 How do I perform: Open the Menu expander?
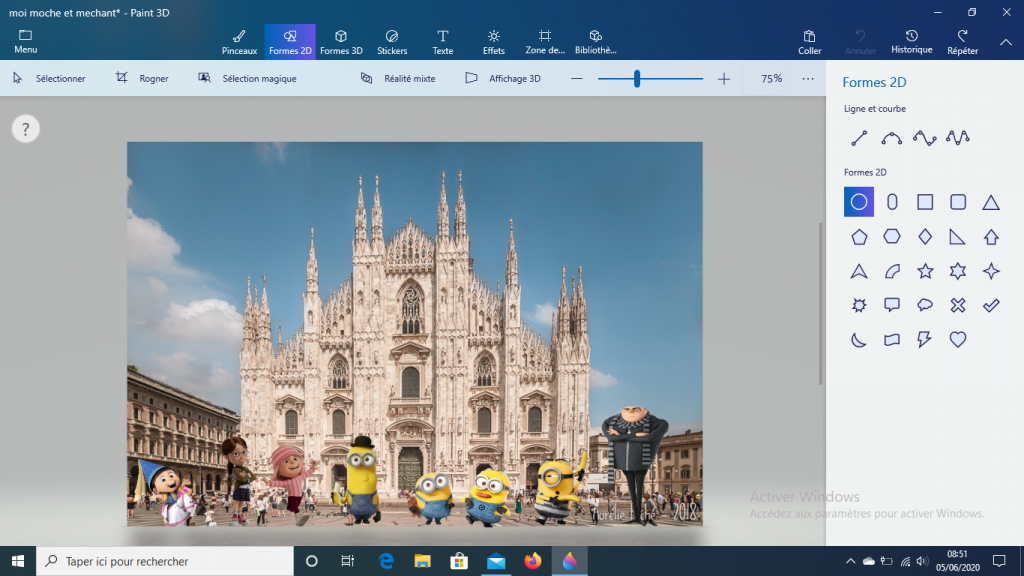[26, 41]
